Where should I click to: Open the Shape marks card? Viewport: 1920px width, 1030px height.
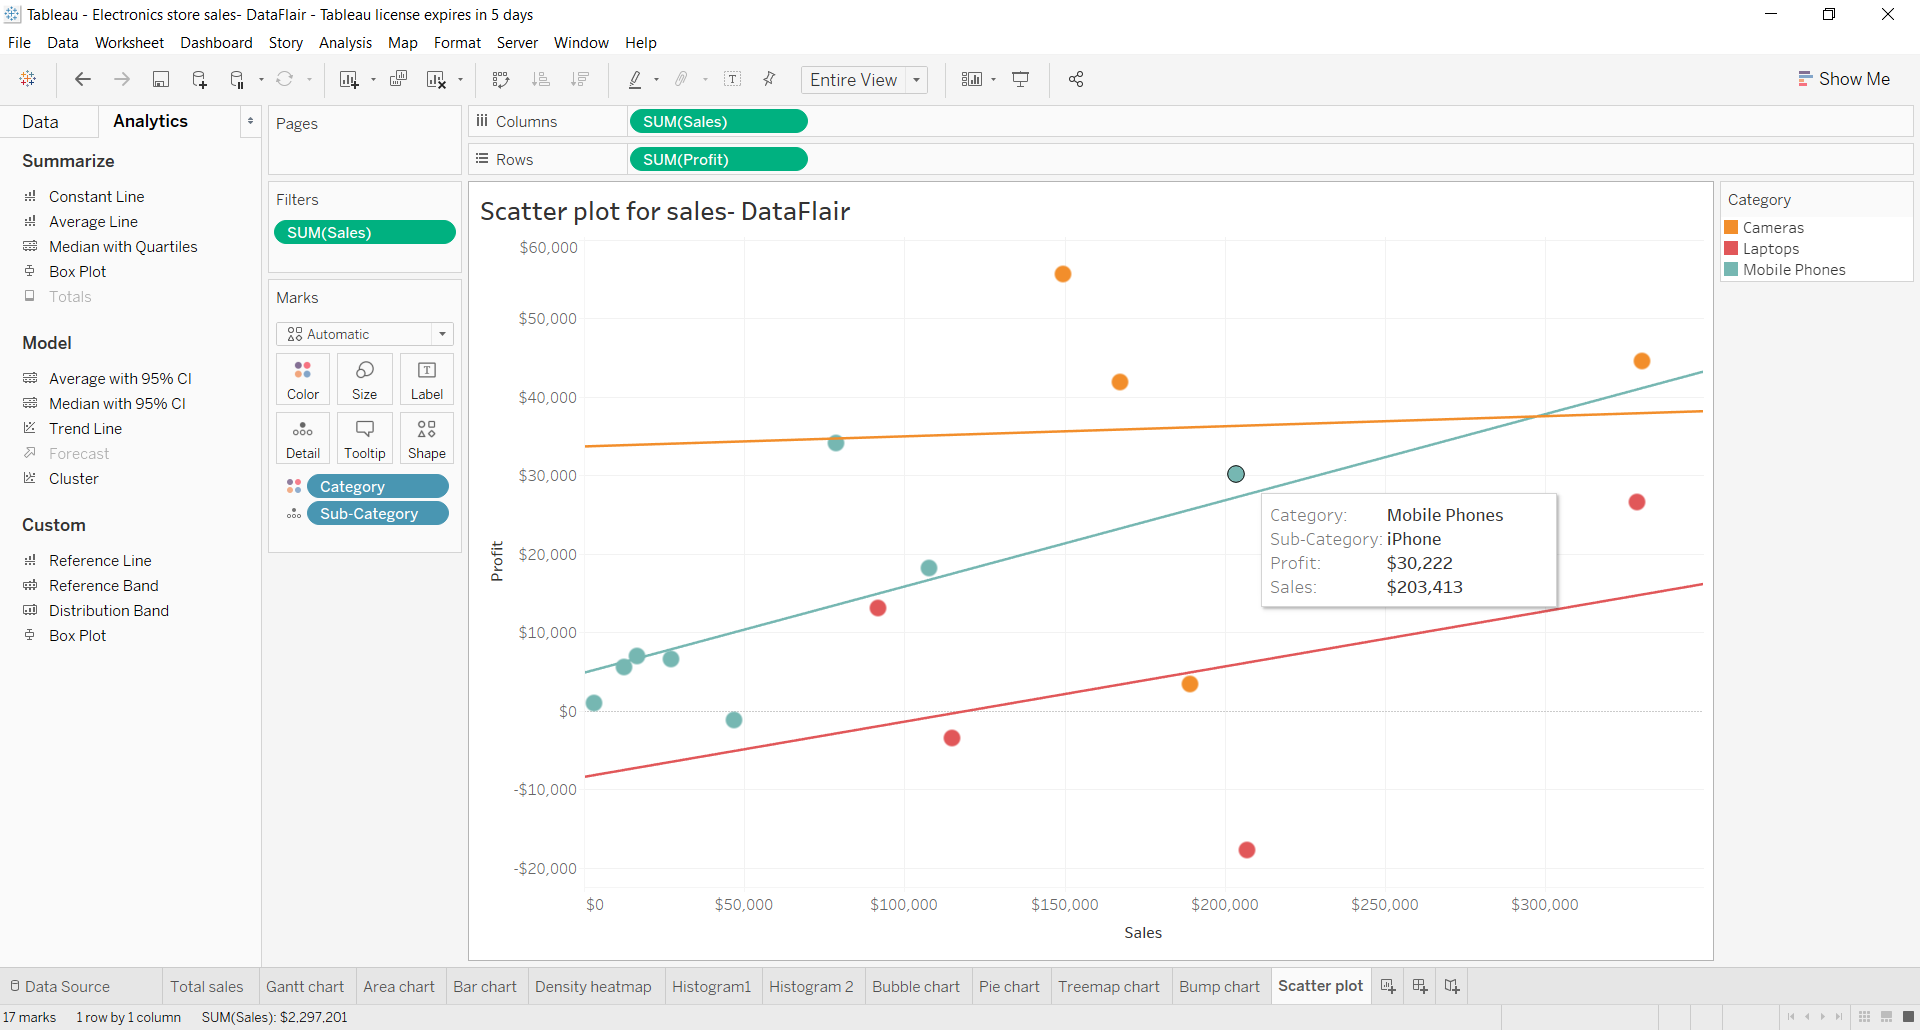[427, 438]
